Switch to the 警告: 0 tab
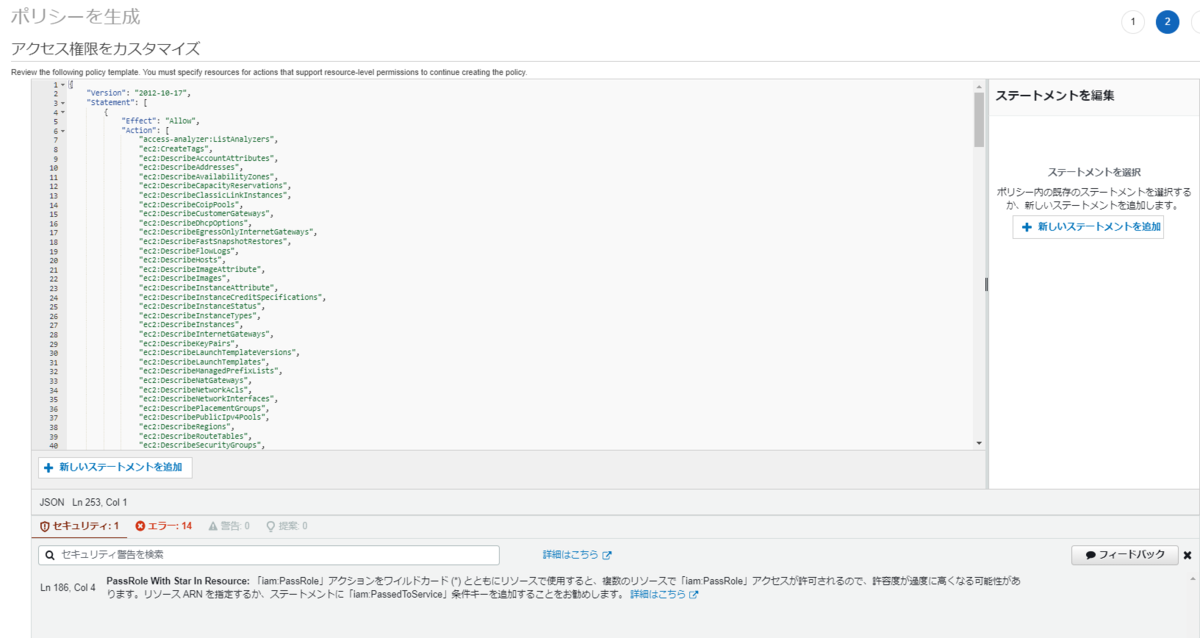Image resolution: width=1200 pixels, height=638 pixels. pos(228,526)
